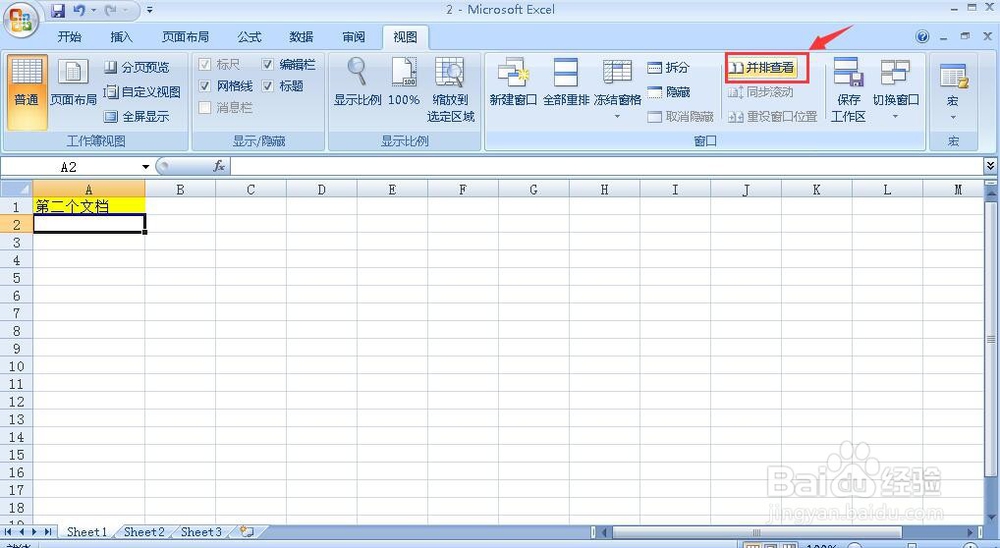Screen dimensions: 1000x548
Task: Click the Redo icon in quick access toolbar
Action: click(x=110, y=10)
